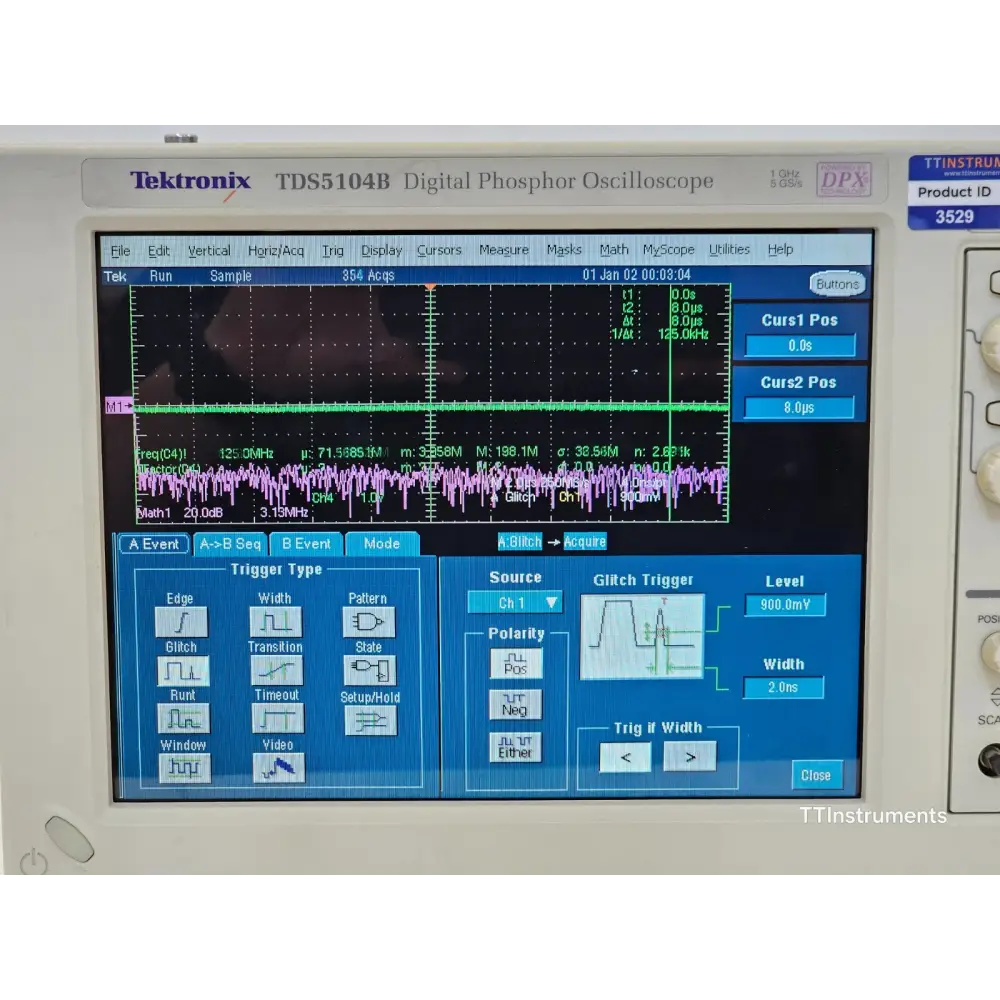Open the Utilities menu
1000x1000 pixels.
[x=729, y=249]
